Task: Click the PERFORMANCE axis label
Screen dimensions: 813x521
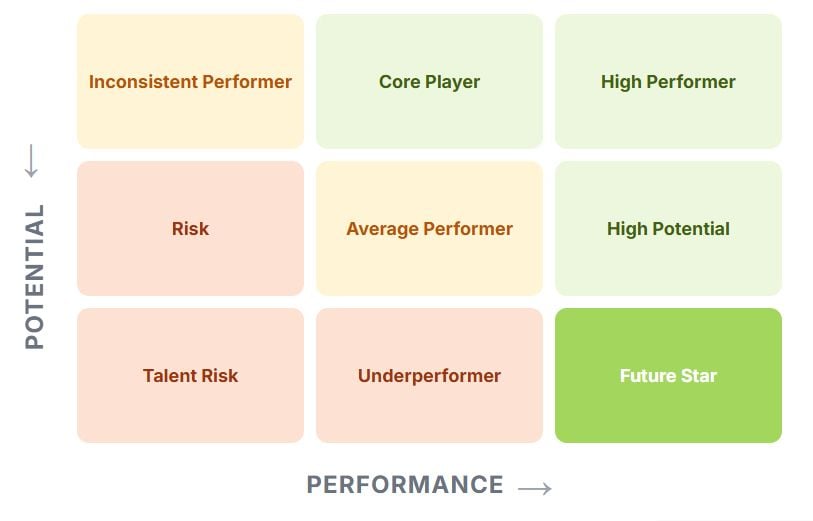Action: pos(405,485)
